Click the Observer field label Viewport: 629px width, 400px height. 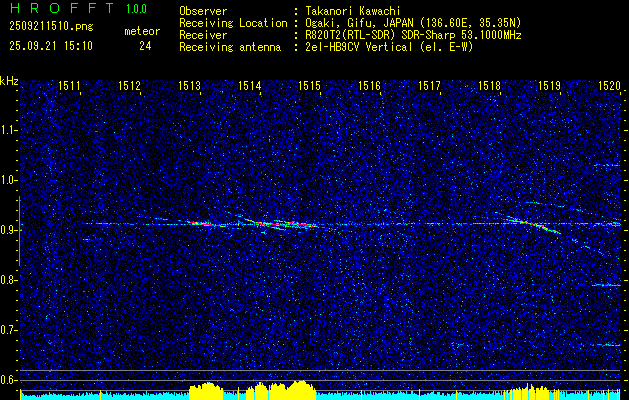[203, 11]
